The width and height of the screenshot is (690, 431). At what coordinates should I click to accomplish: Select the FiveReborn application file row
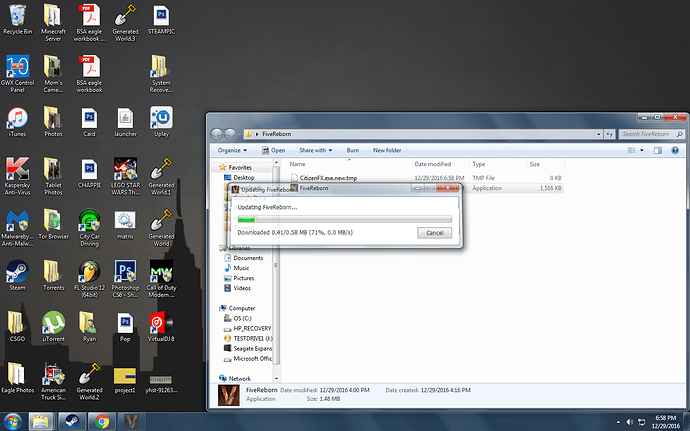click(426, 188)
